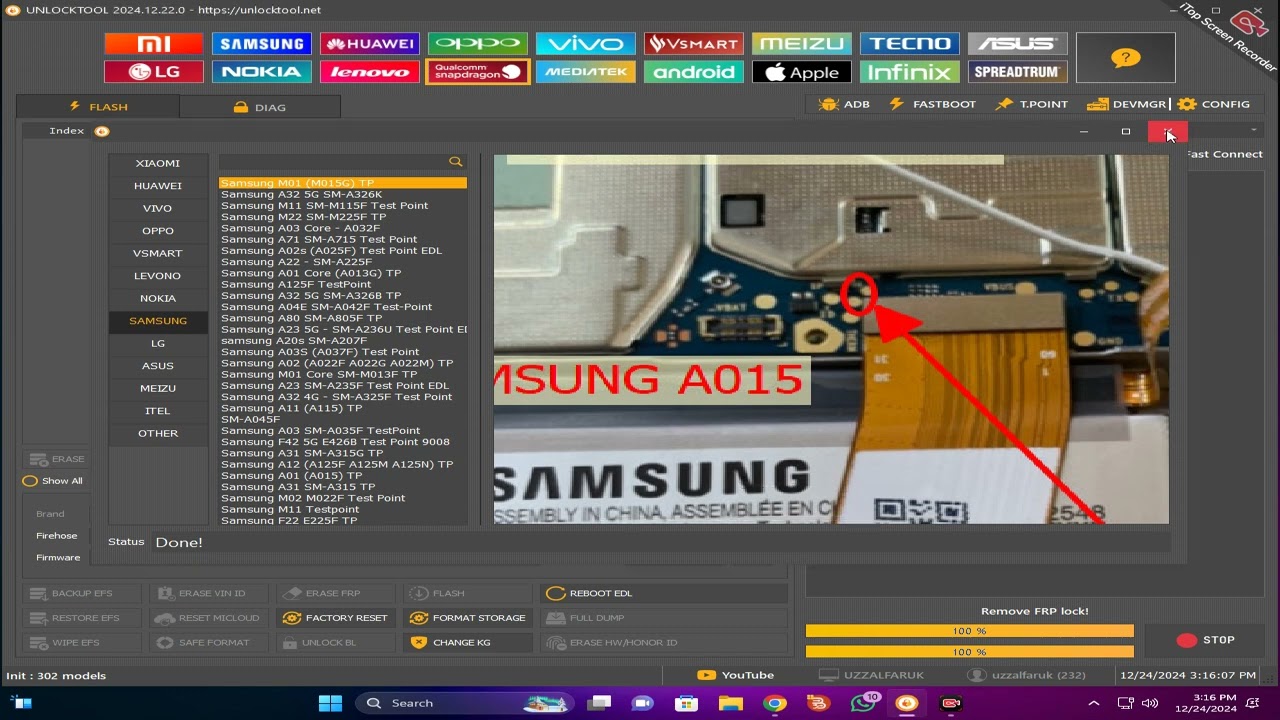The height and width of the screenshot is (720, 1280).
Task: Click the uzzalfaruk (232) account entry
Action: [1027, 675]
